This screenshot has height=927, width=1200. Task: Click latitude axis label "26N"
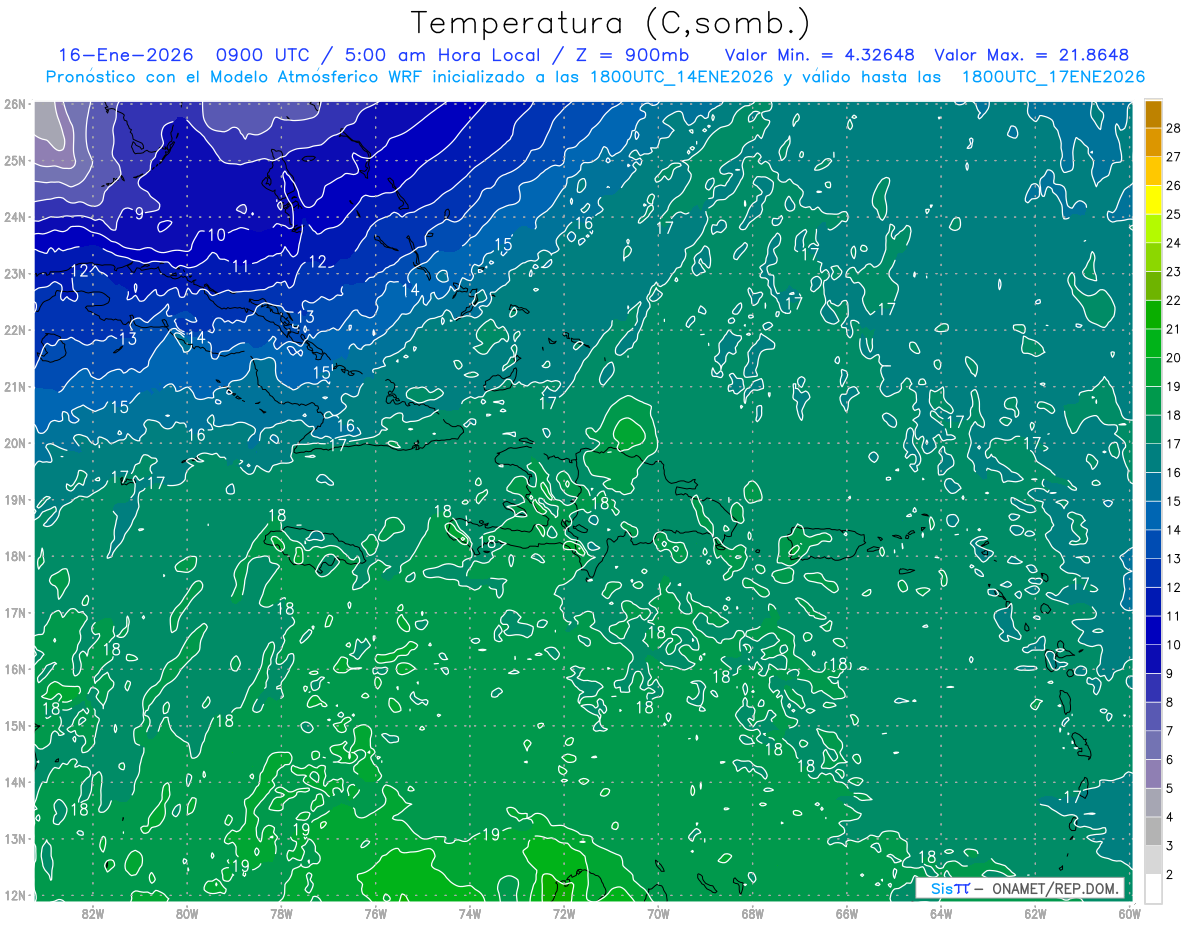pos(14,103)
